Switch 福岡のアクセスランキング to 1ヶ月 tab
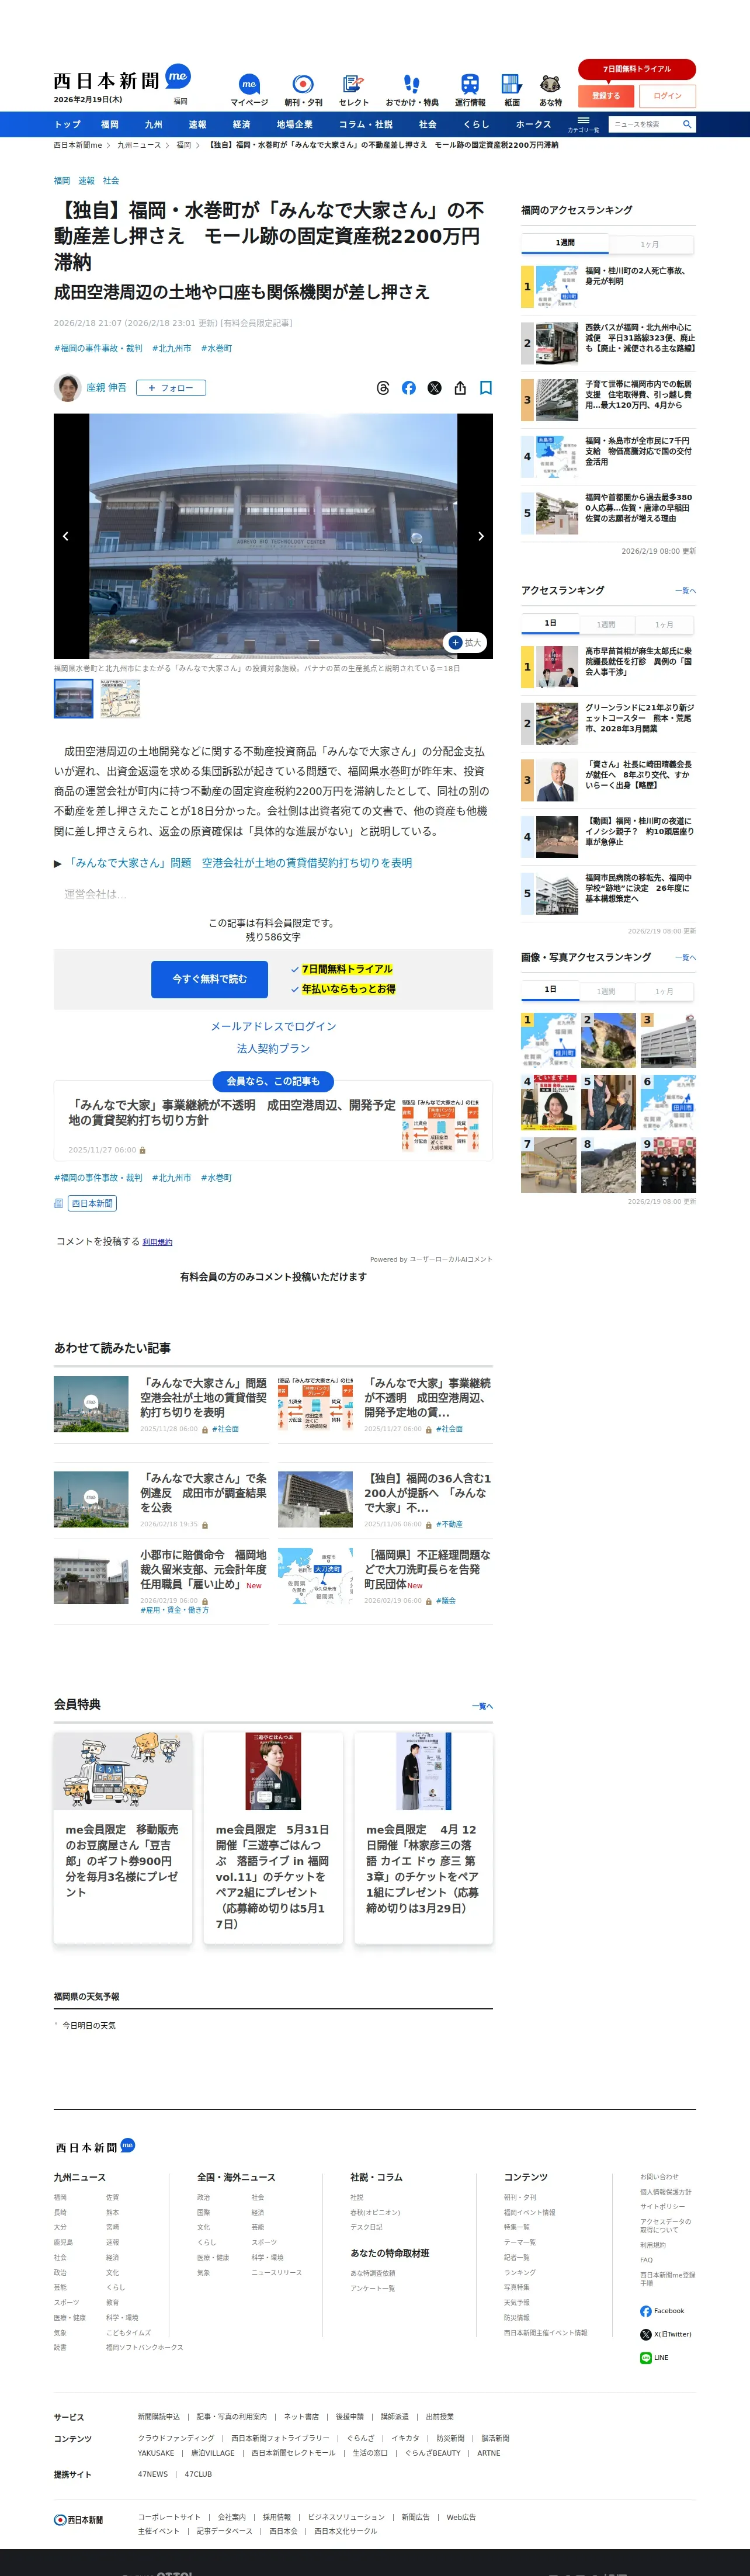The image size is (750, 2576). [x=650, y=244]
